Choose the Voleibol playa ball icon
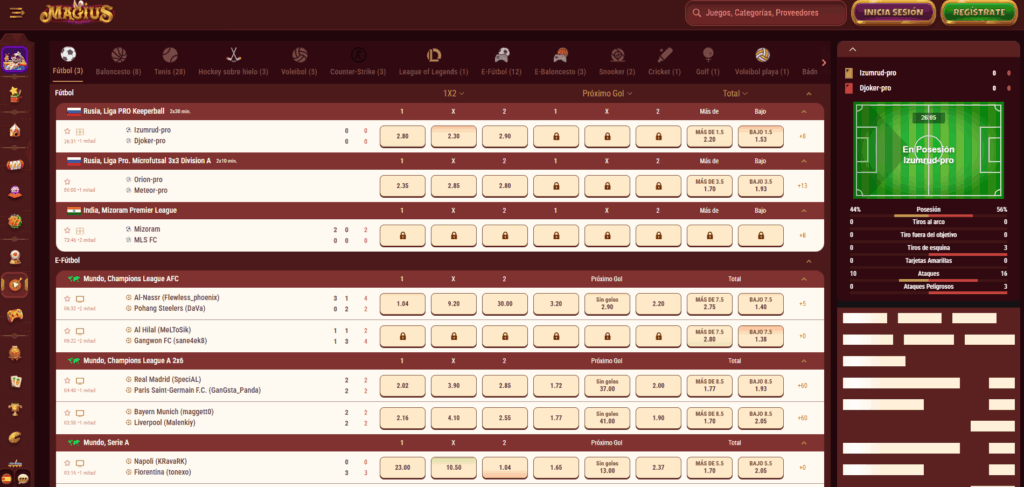 point(762,55)
